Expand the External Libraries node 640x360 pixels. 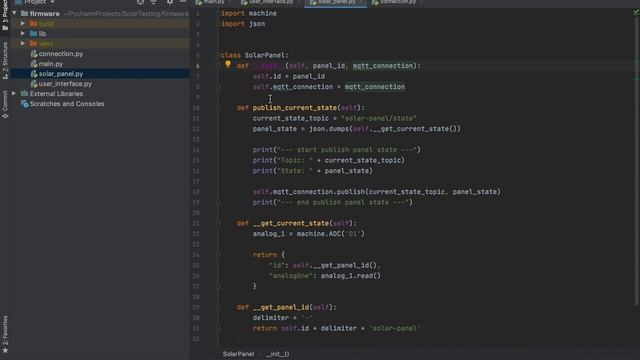tap(14, 93)
